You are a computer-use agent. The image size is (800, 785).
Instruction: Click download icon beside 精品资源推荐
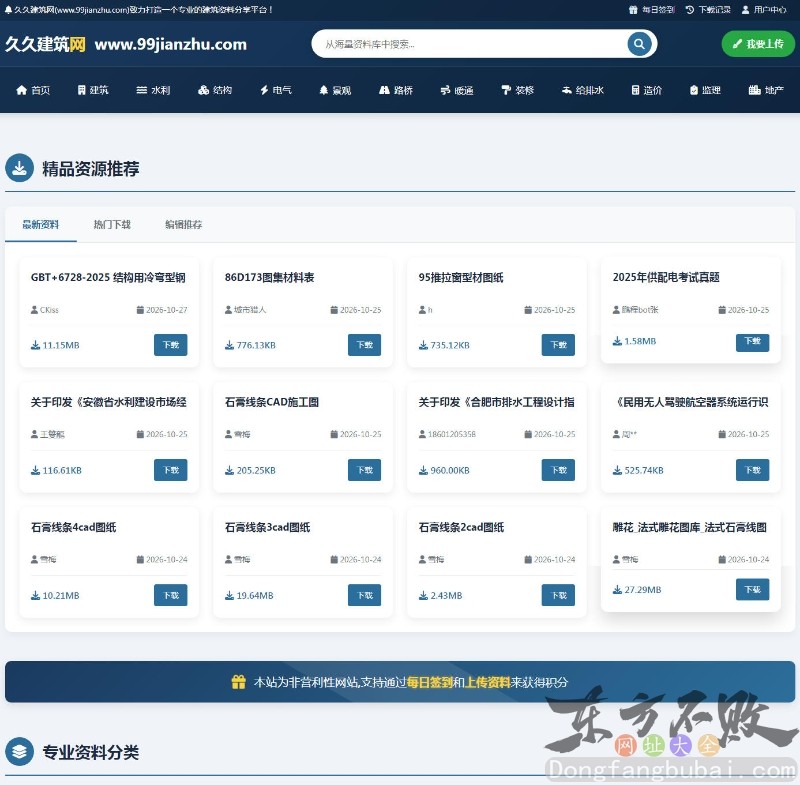click(x=19, y=168)
